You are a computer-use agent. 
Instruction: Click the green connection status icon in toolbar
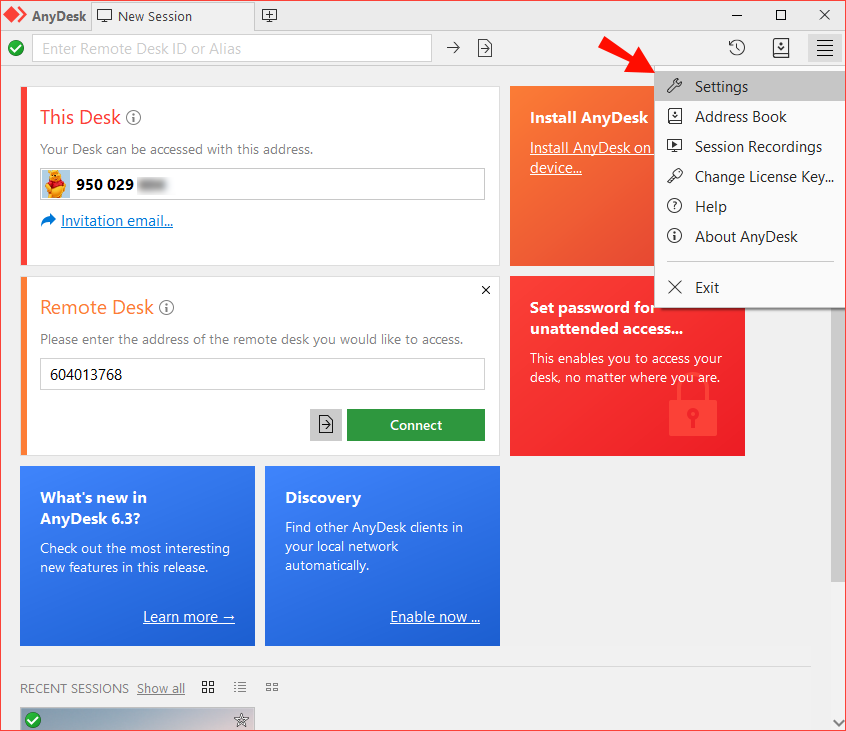(x=16, y=49)
